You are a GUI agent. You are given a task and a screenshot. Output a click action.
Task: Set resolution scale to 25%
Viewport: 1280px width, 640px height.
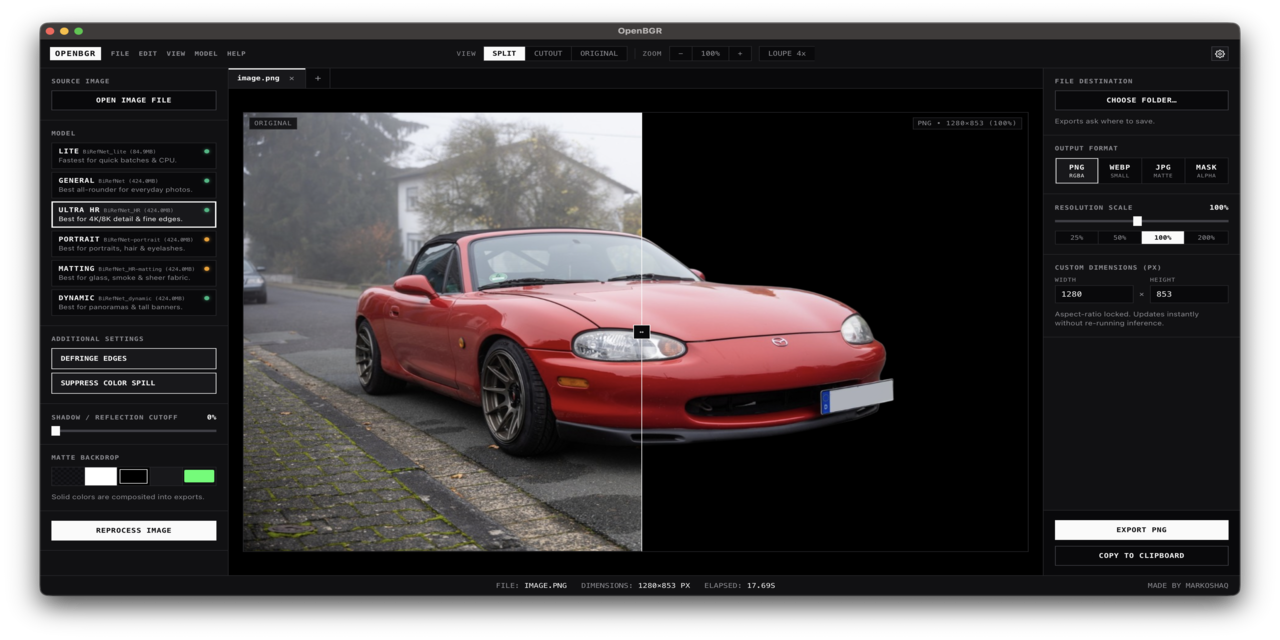(x=1077, y=238)
